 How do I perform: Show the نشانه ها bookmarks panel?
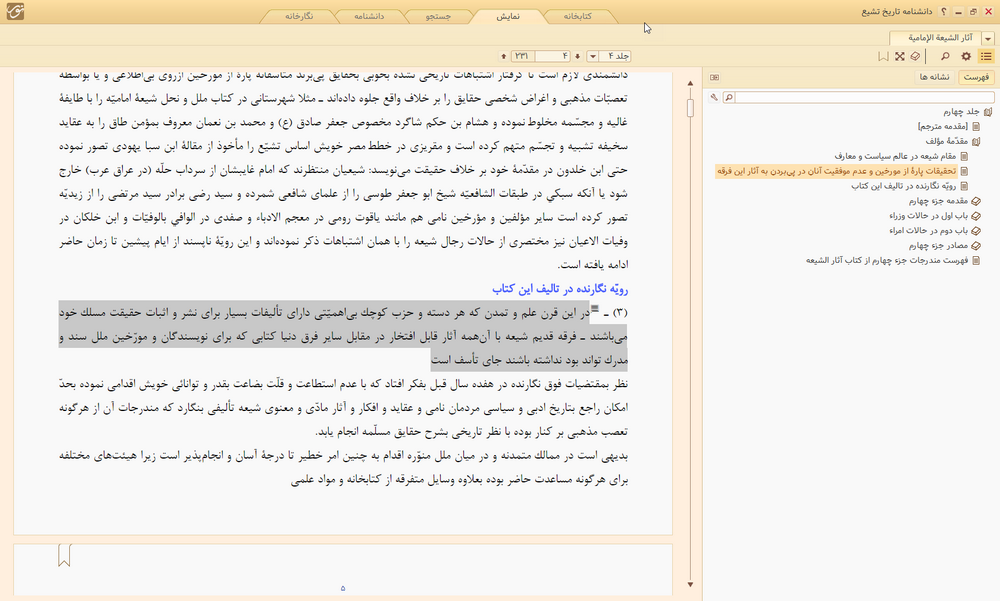935,77
